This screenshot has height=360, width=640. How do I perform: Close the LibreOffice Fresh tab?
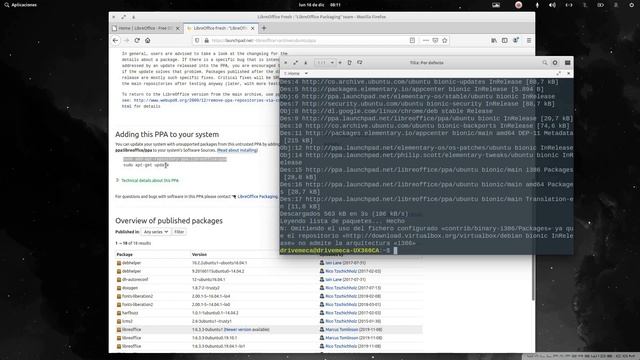(x=253, y=28)
